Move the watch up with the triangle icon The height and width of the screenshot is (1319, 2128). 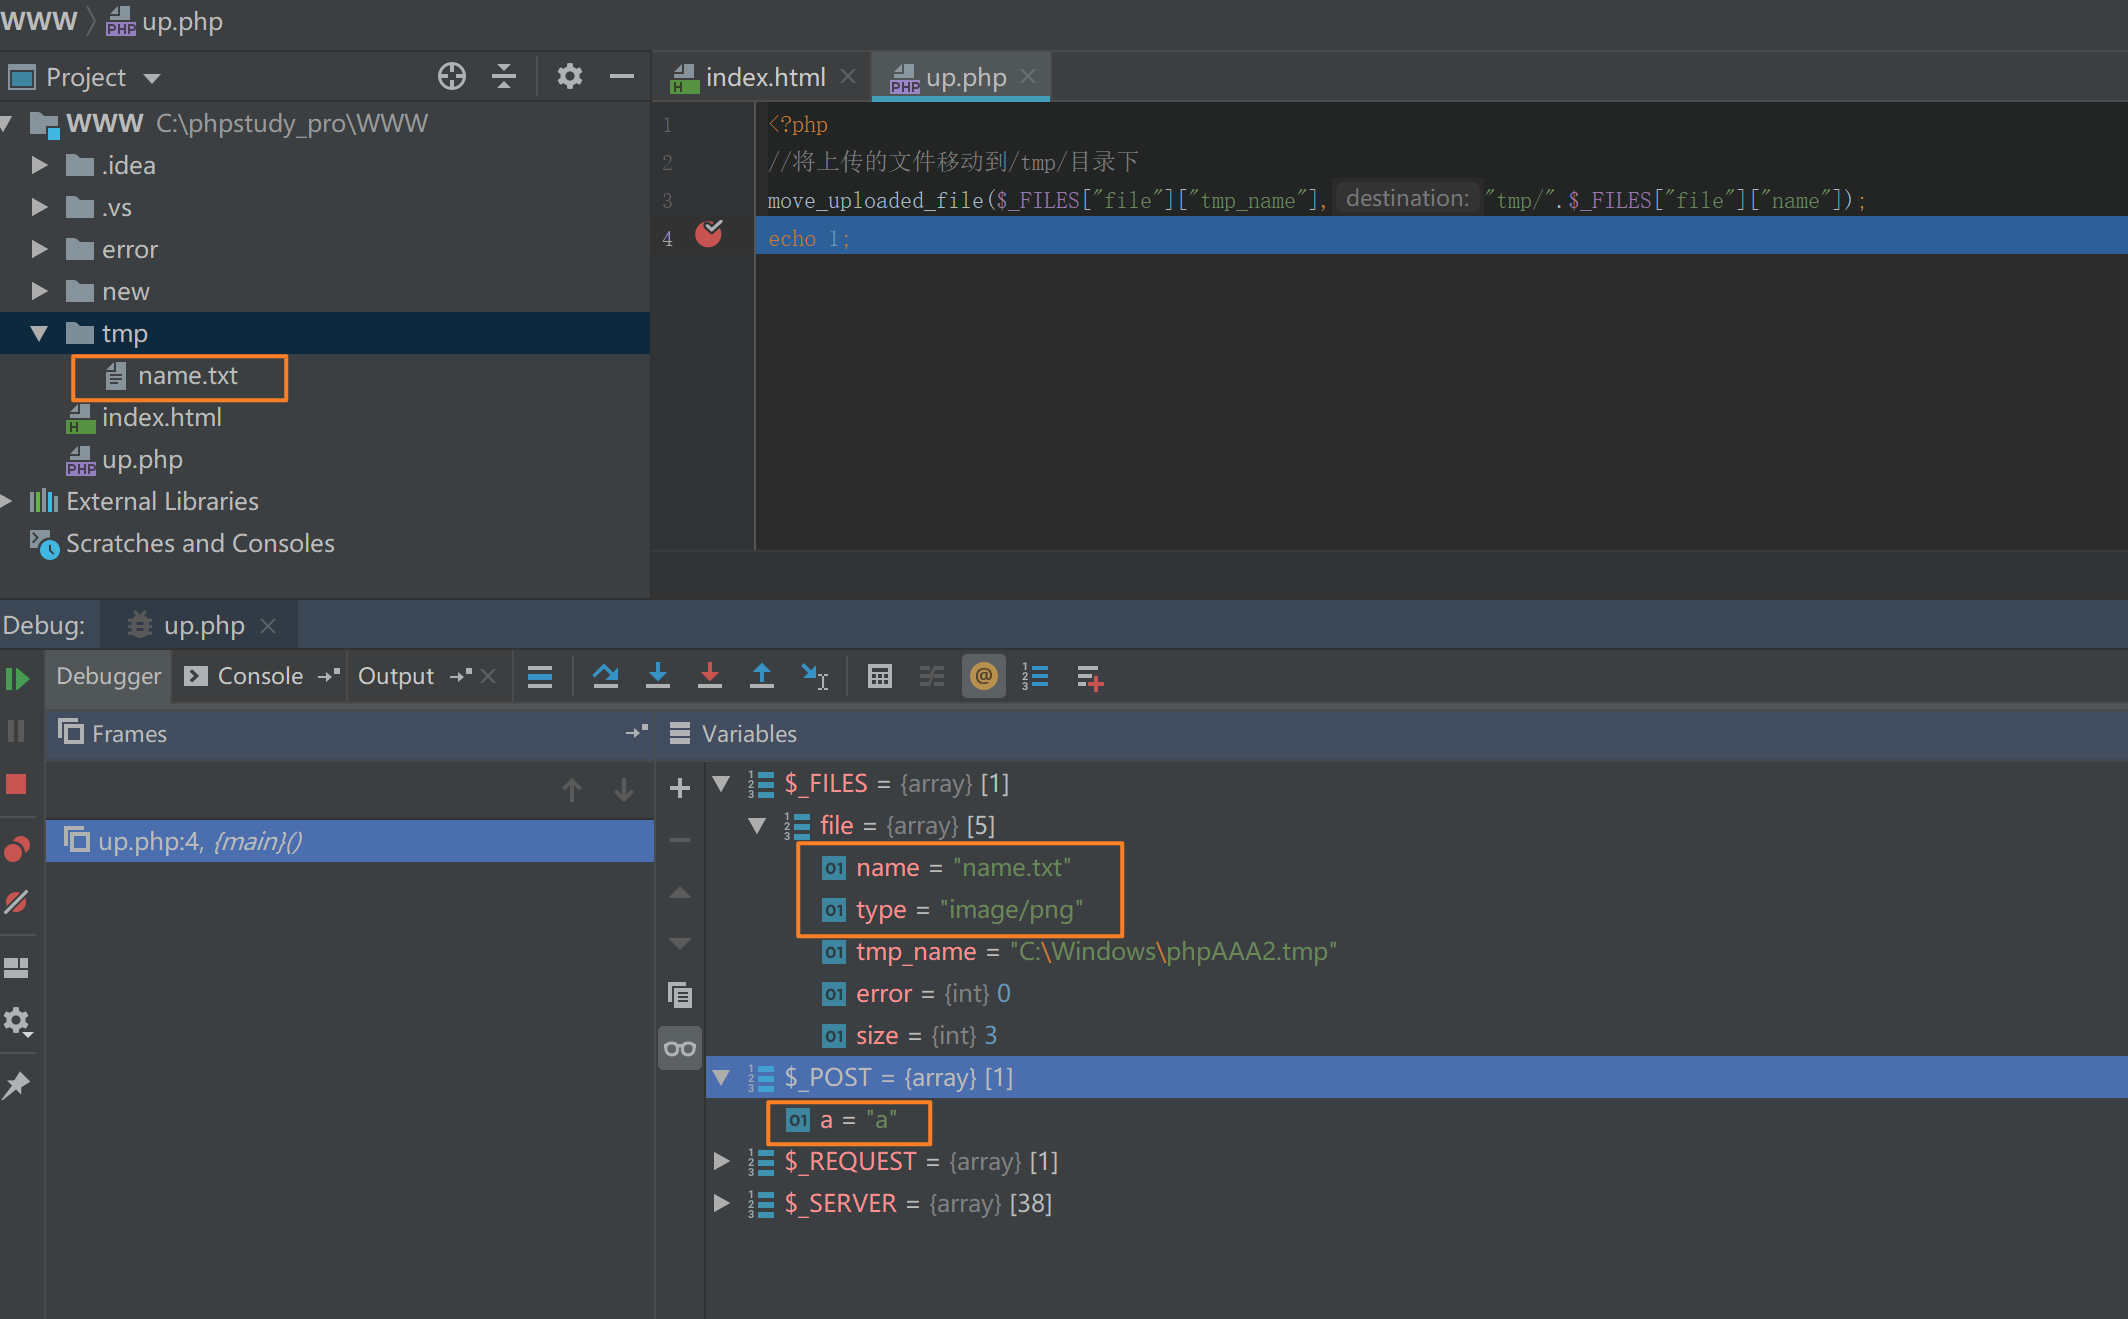680,892
